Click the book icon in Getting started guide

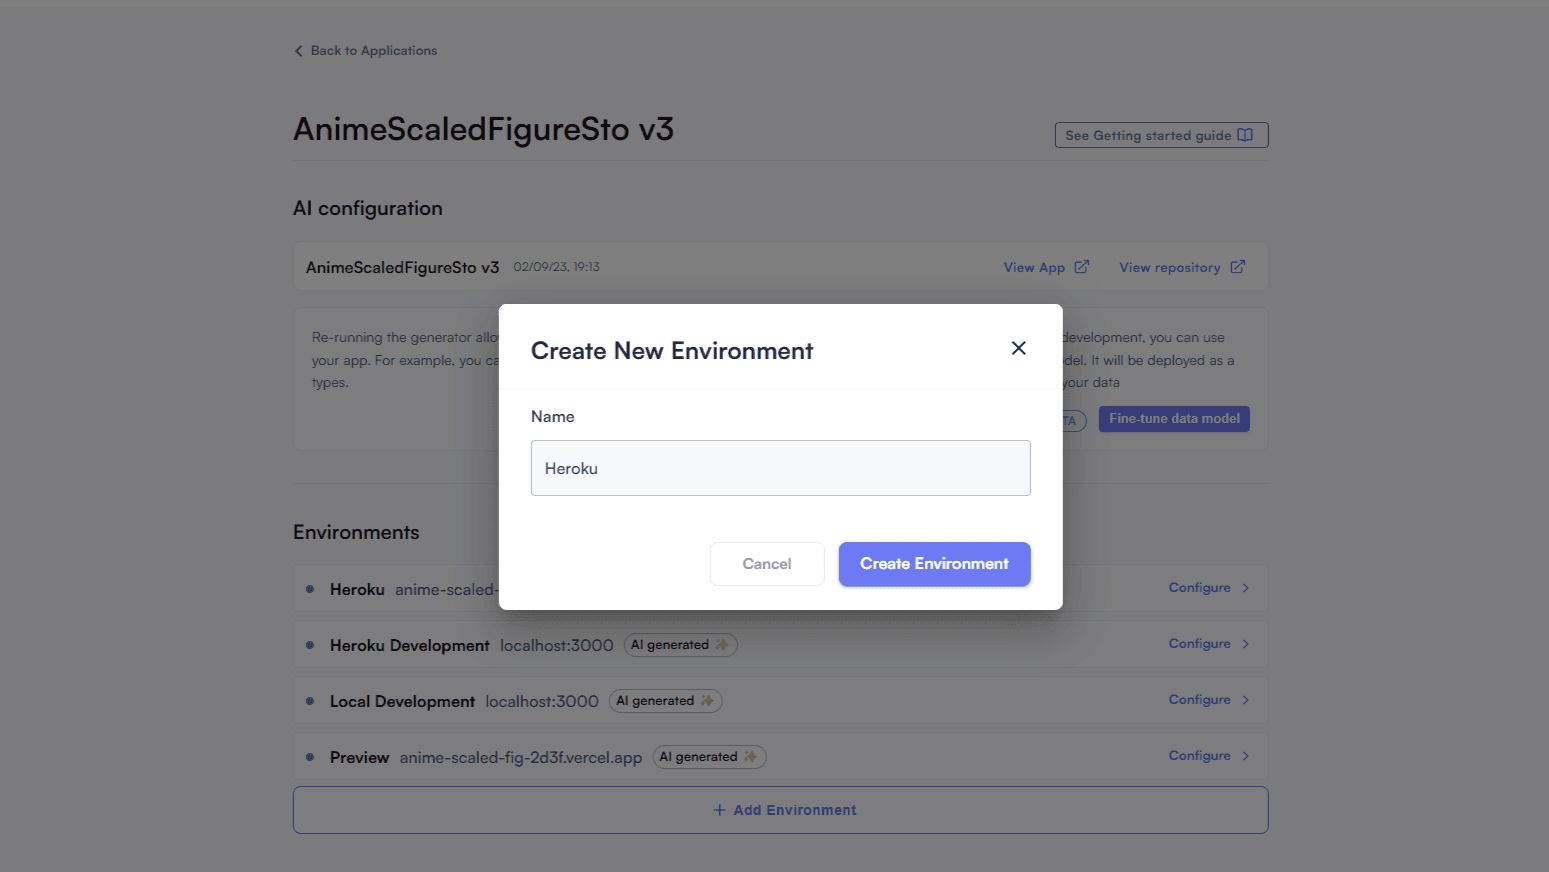click(1245, 135)
